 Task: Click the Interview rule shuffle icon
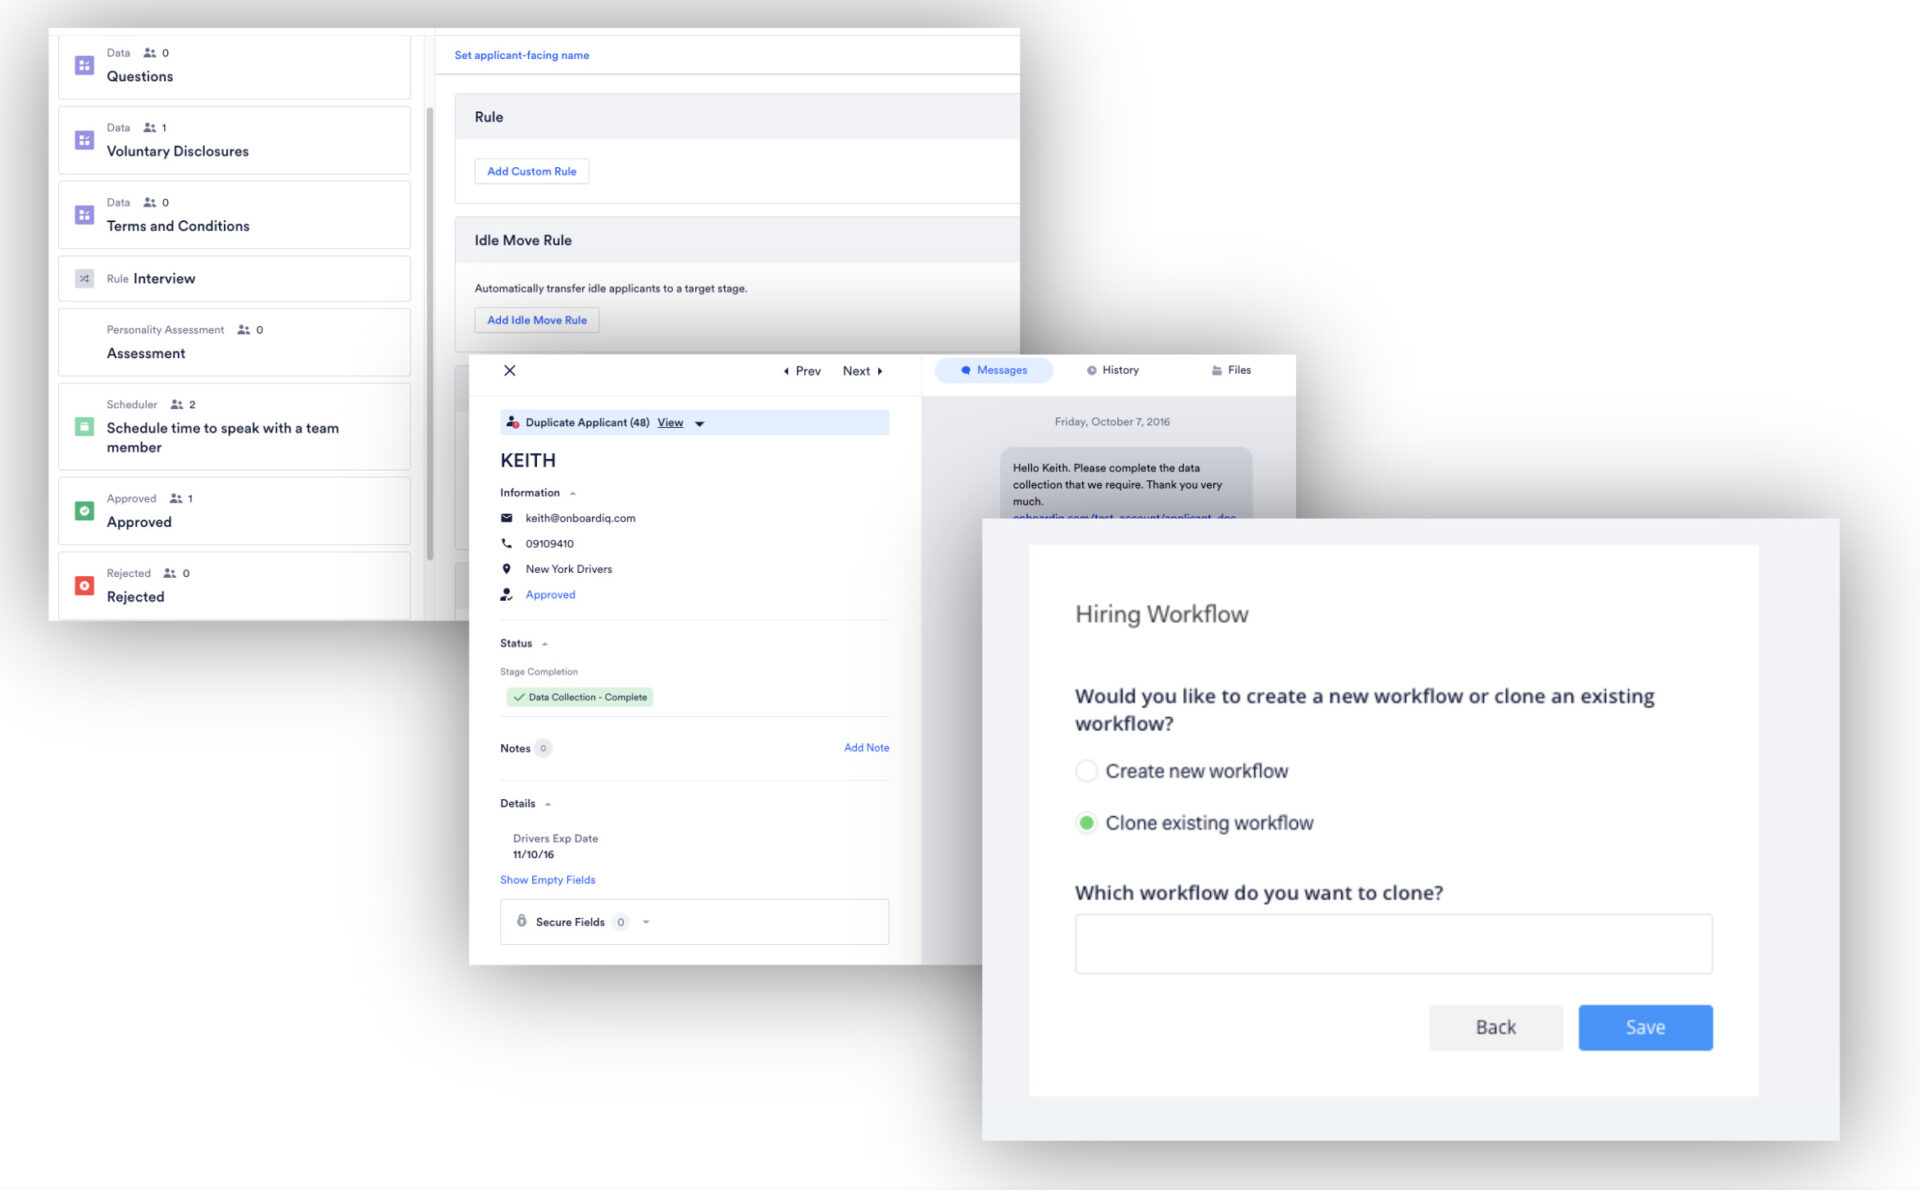[x=85, y=279]
